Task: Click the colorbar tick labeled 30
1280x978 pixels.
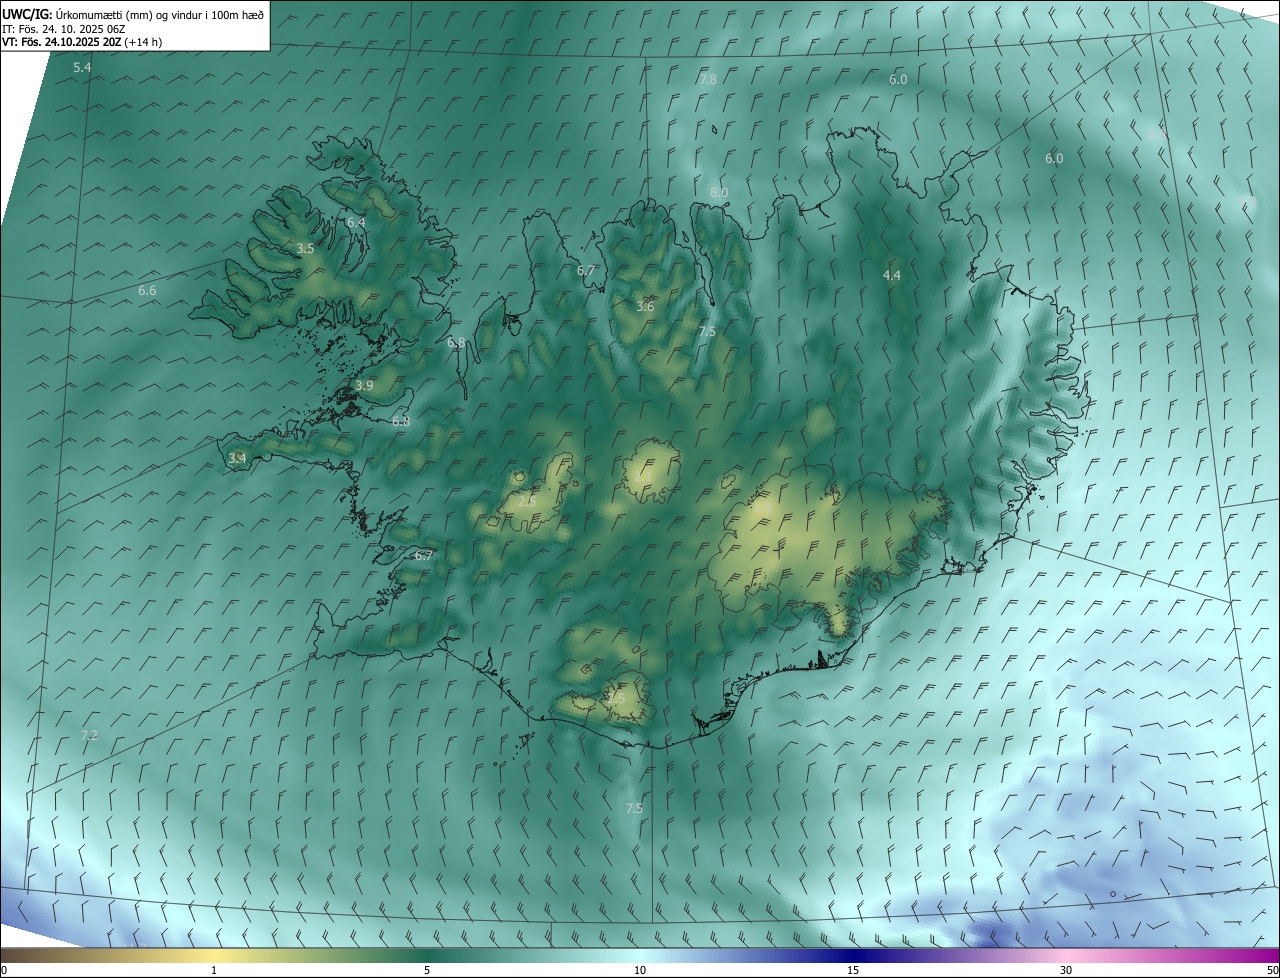Action: pos(1066,970)
